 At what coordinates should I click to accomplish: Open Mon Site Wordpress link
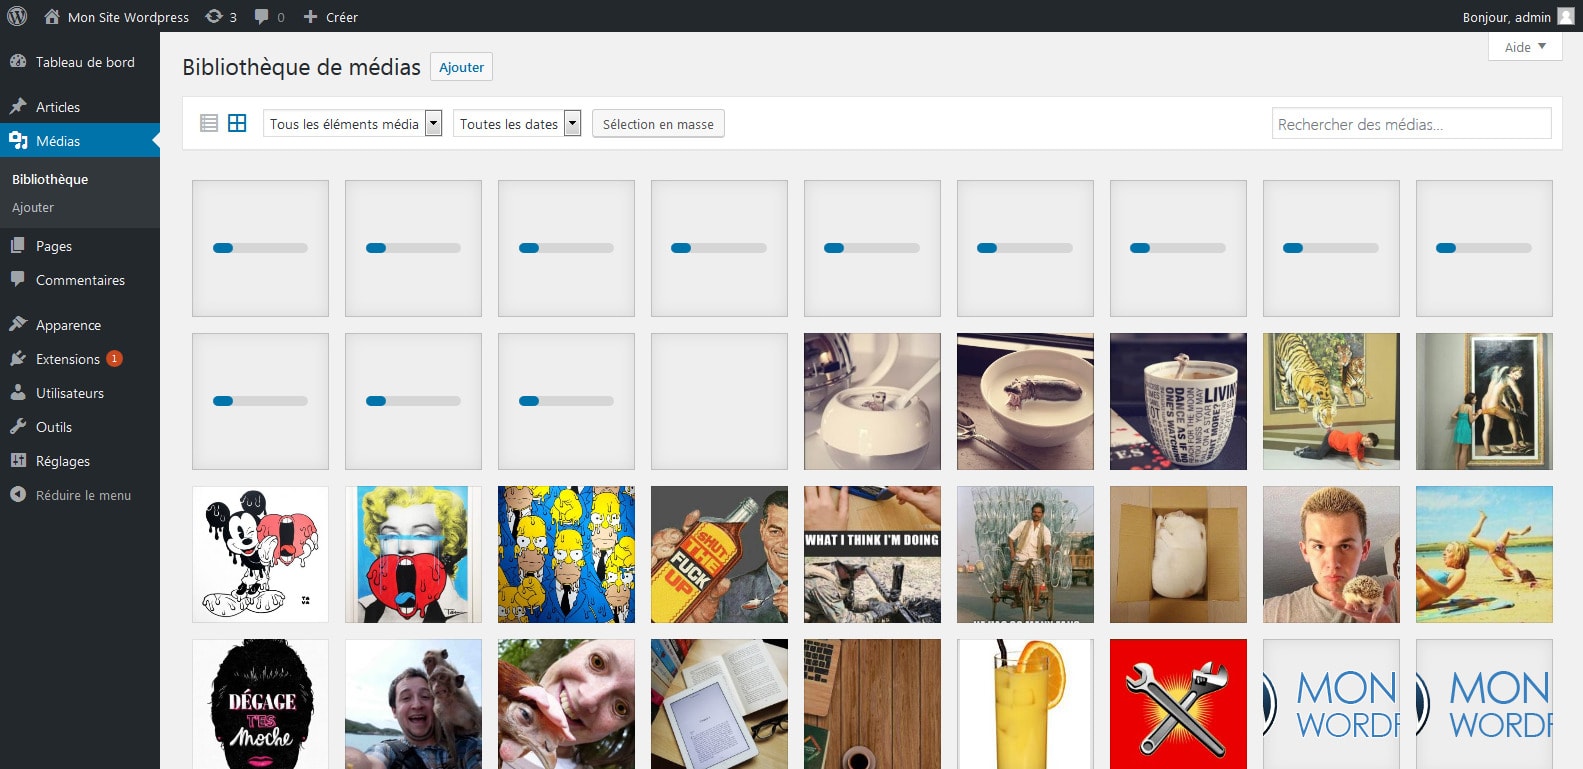(128, 17)
